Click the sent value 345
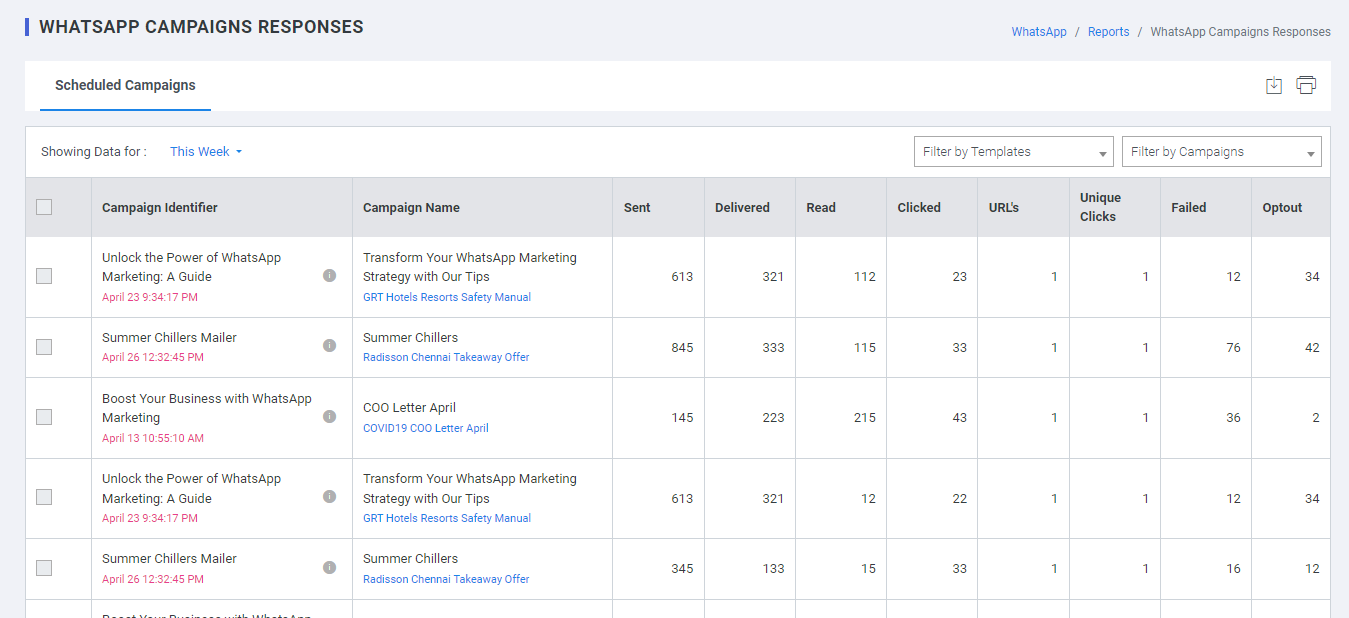 (682, 569)
